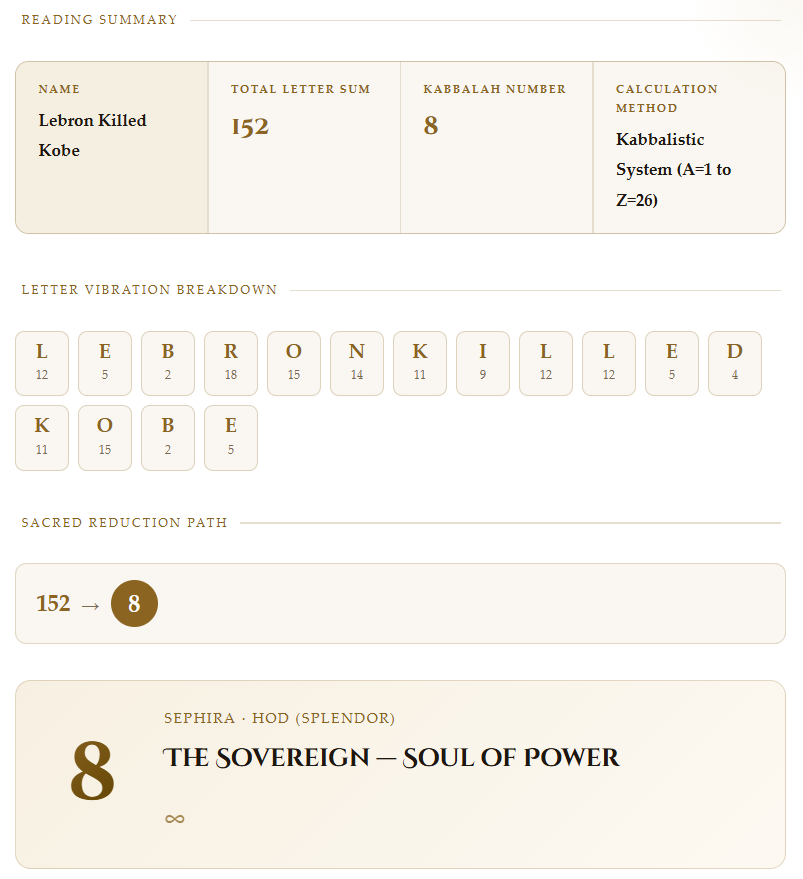The height and width of the screenshot is (879, 803).
Task: Click the 152 number in reduction path
Action: [x=53, y=604]
